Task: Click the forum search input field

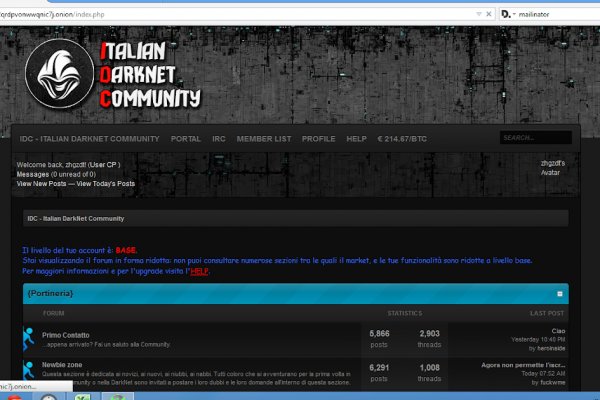Action: point(534,138)
